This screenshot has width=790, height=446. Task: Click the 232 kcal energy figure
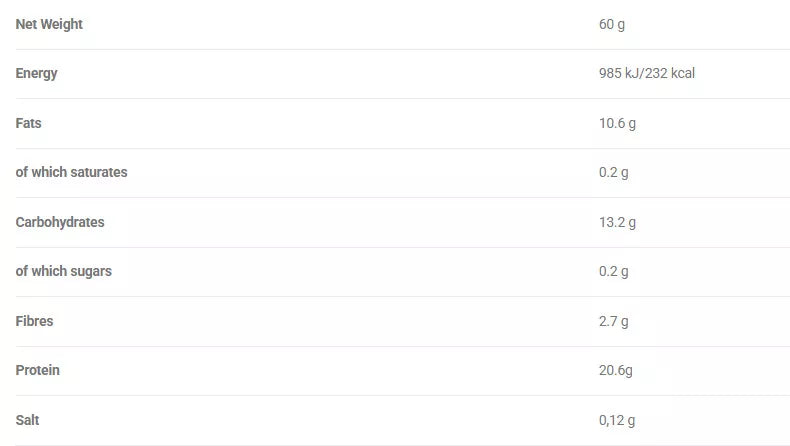click(671, 73)
